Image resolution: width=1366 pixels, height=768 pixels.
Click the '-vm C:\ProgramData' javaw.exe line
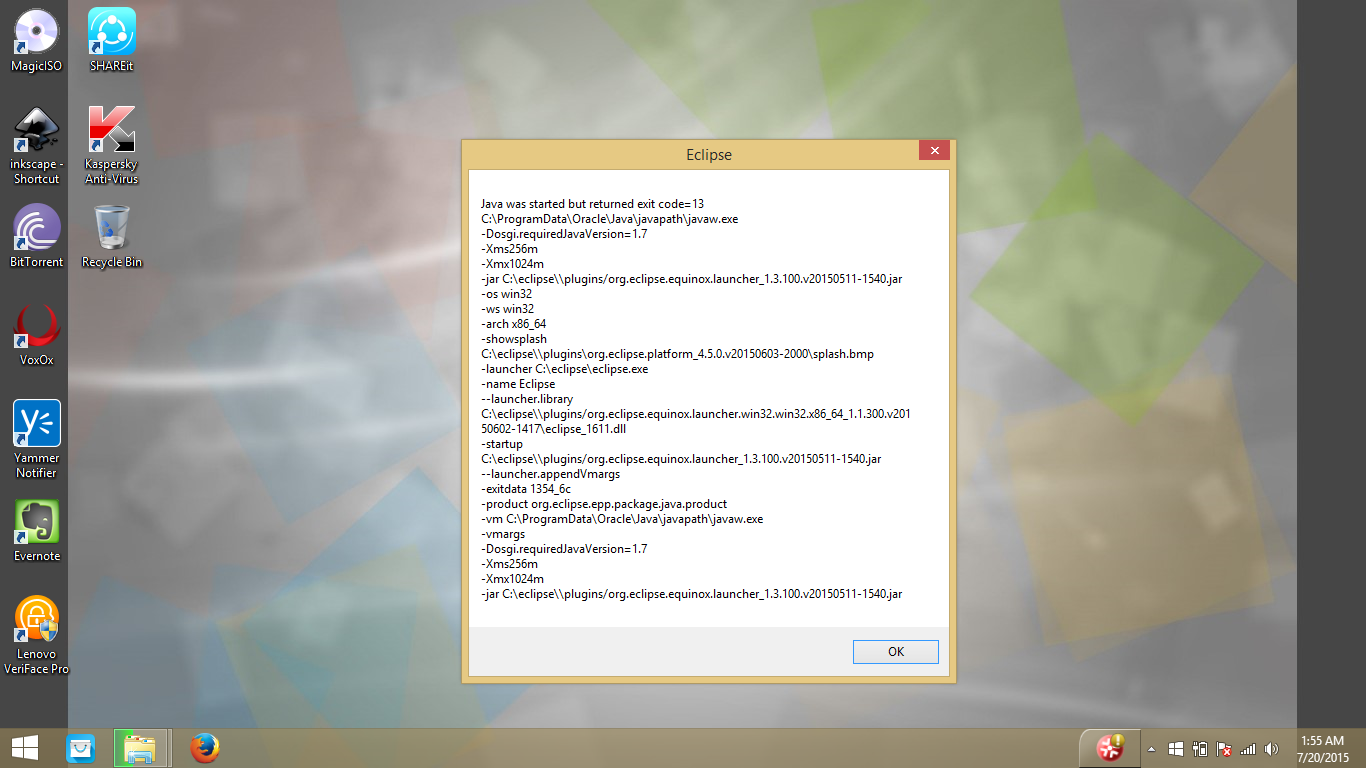click(x=622, y=519)
